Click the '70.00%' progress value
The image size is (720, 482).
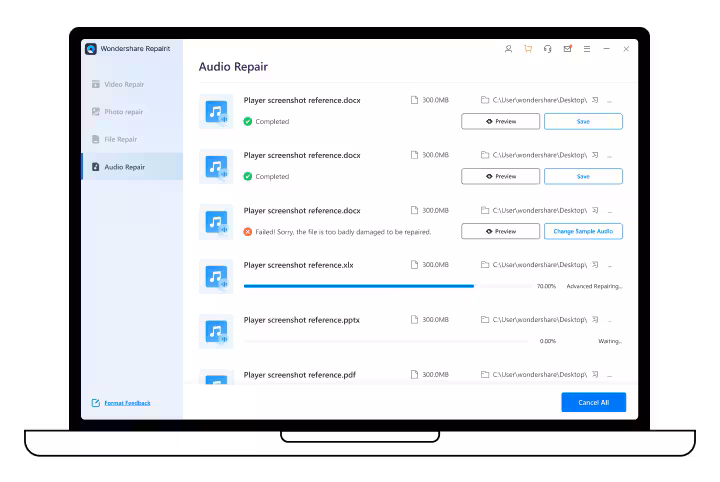(x=546, y=286)
